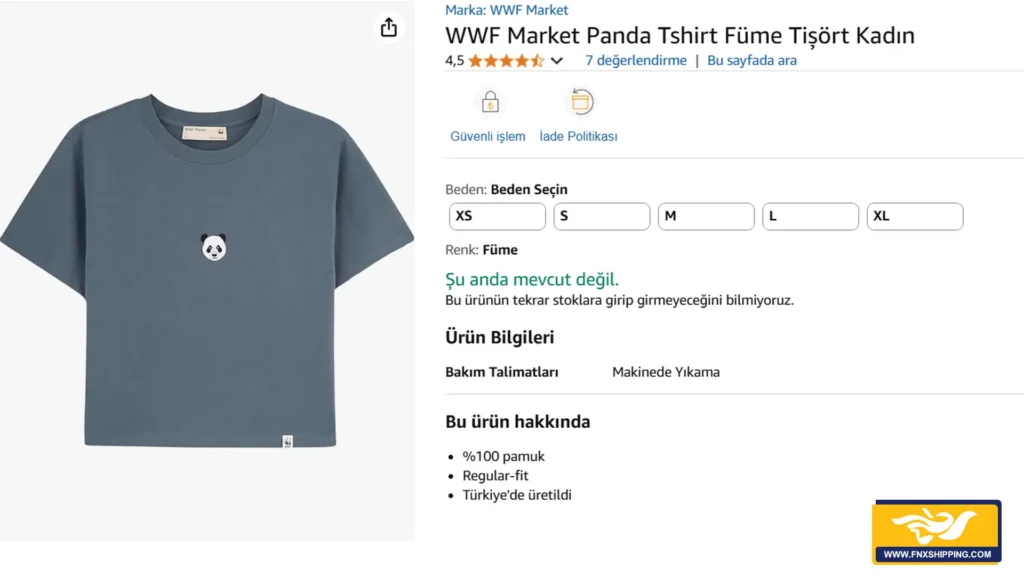
Task: Click the Güvenli işlem text label
Action: tap(488, 136)
